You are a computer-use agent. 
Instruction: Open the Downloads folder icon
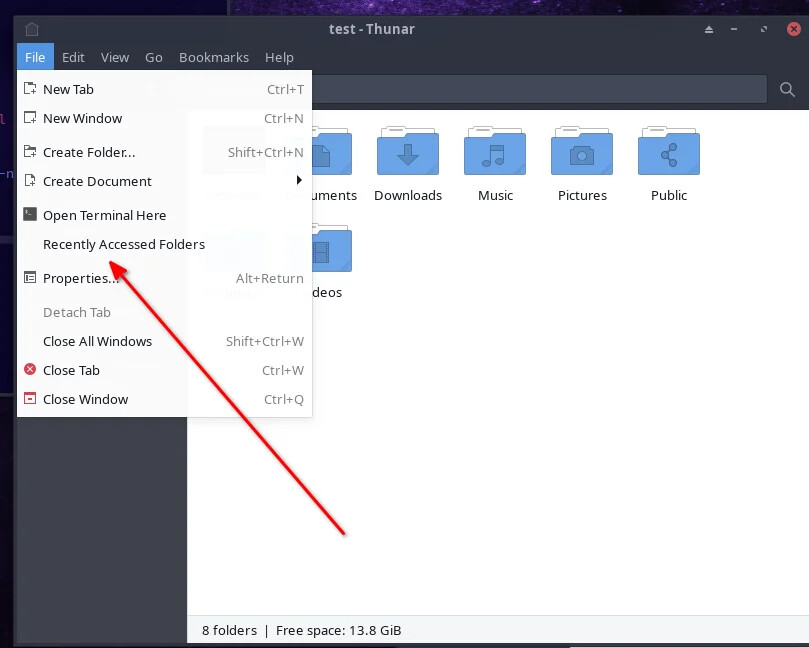(x=408, y=152)
